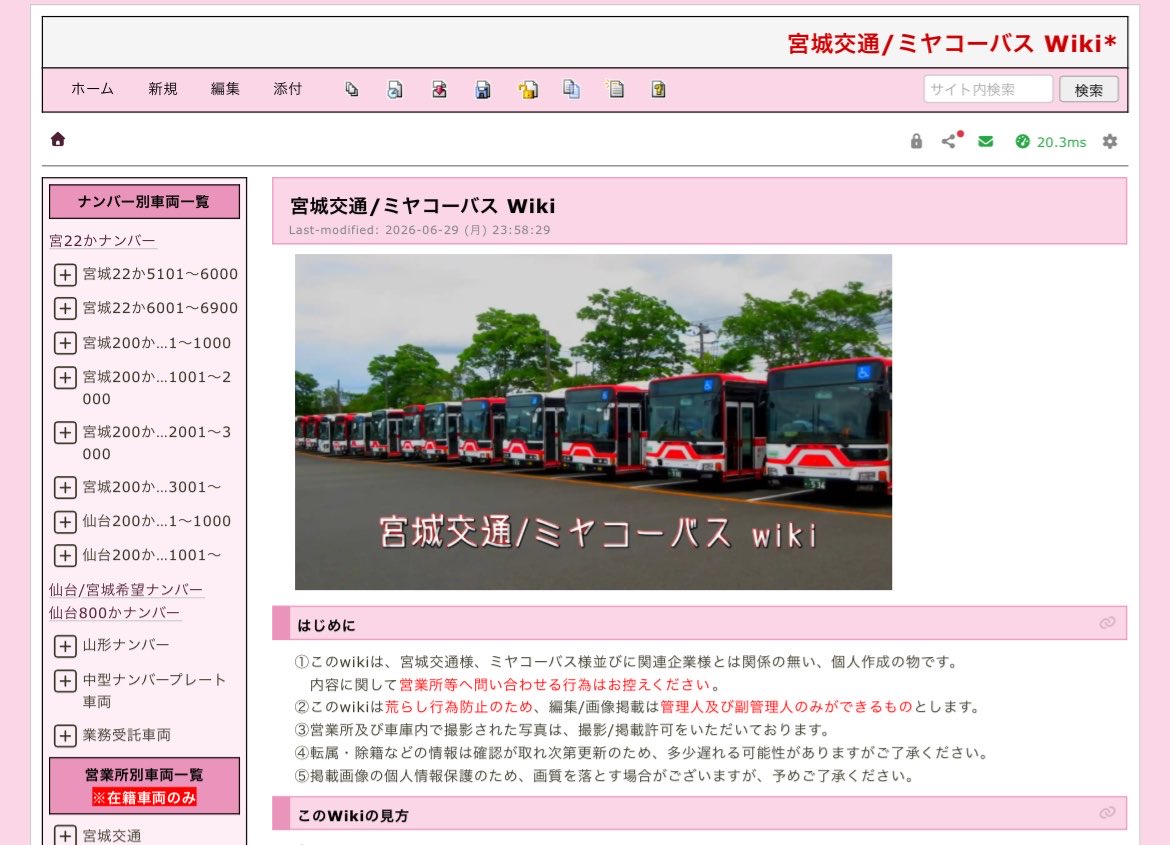
Task: Open the ホーム menu item
Action: [x=93, y=89]
